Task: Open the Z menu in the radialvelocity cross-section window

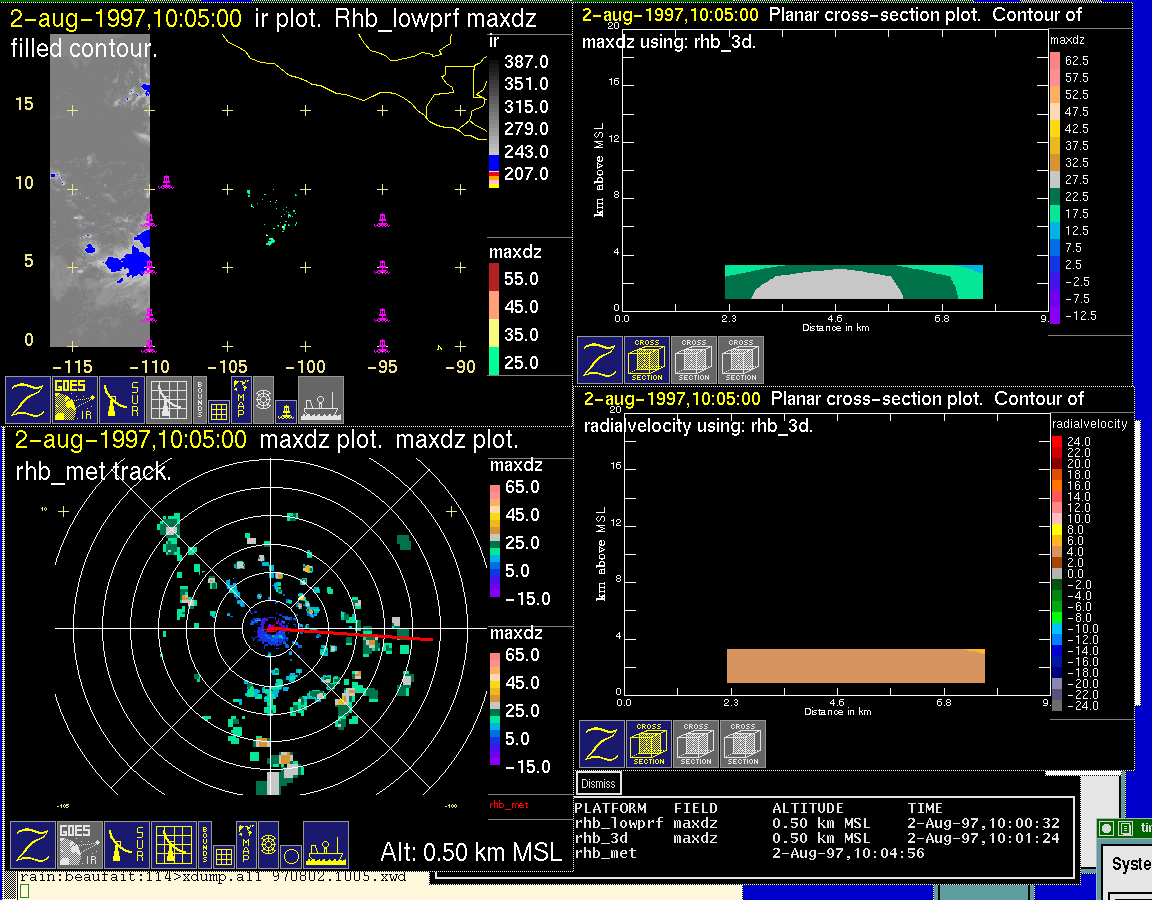Action: tap(602, 744)
